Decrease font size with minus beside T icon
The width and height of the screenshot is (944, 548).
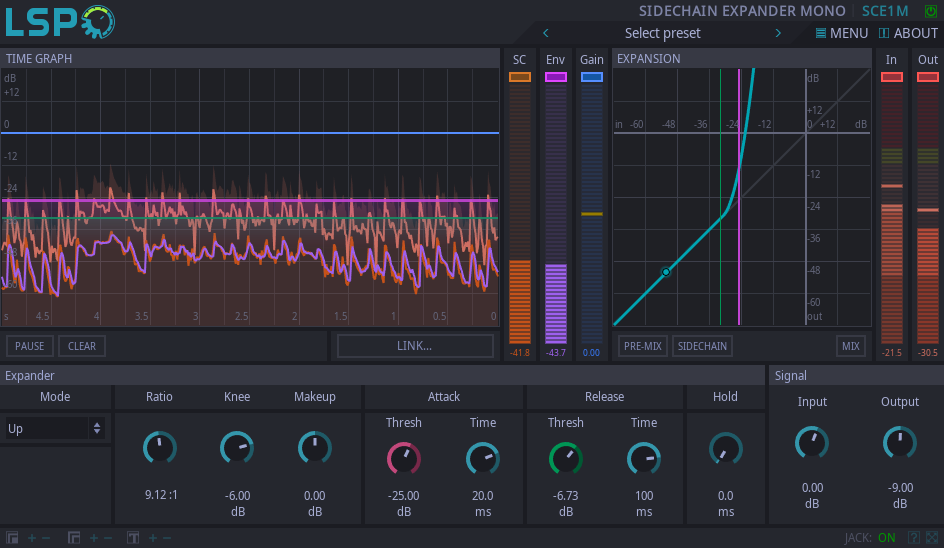(x=167, y=538)
